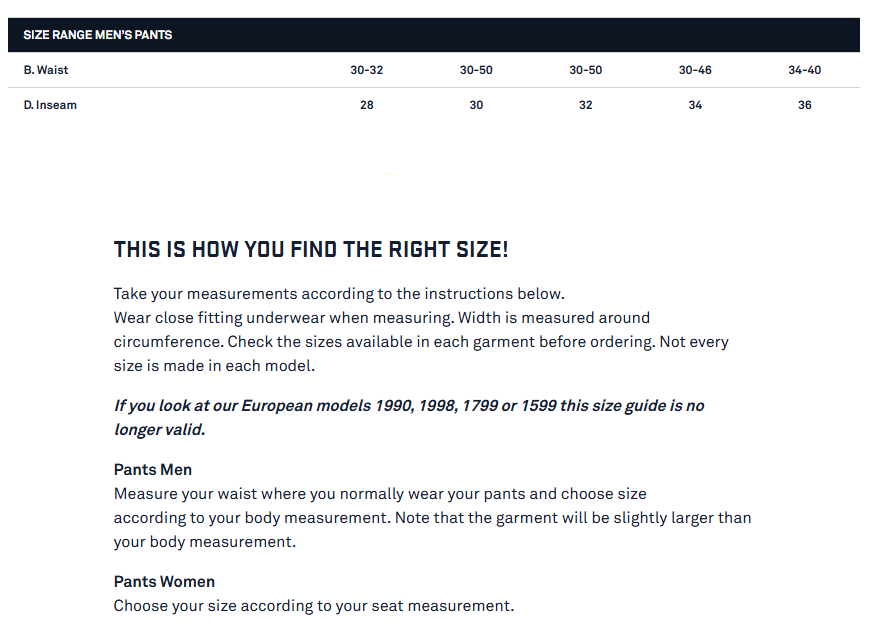Click the 30-50 waist above inseam 30

[476, 71]
